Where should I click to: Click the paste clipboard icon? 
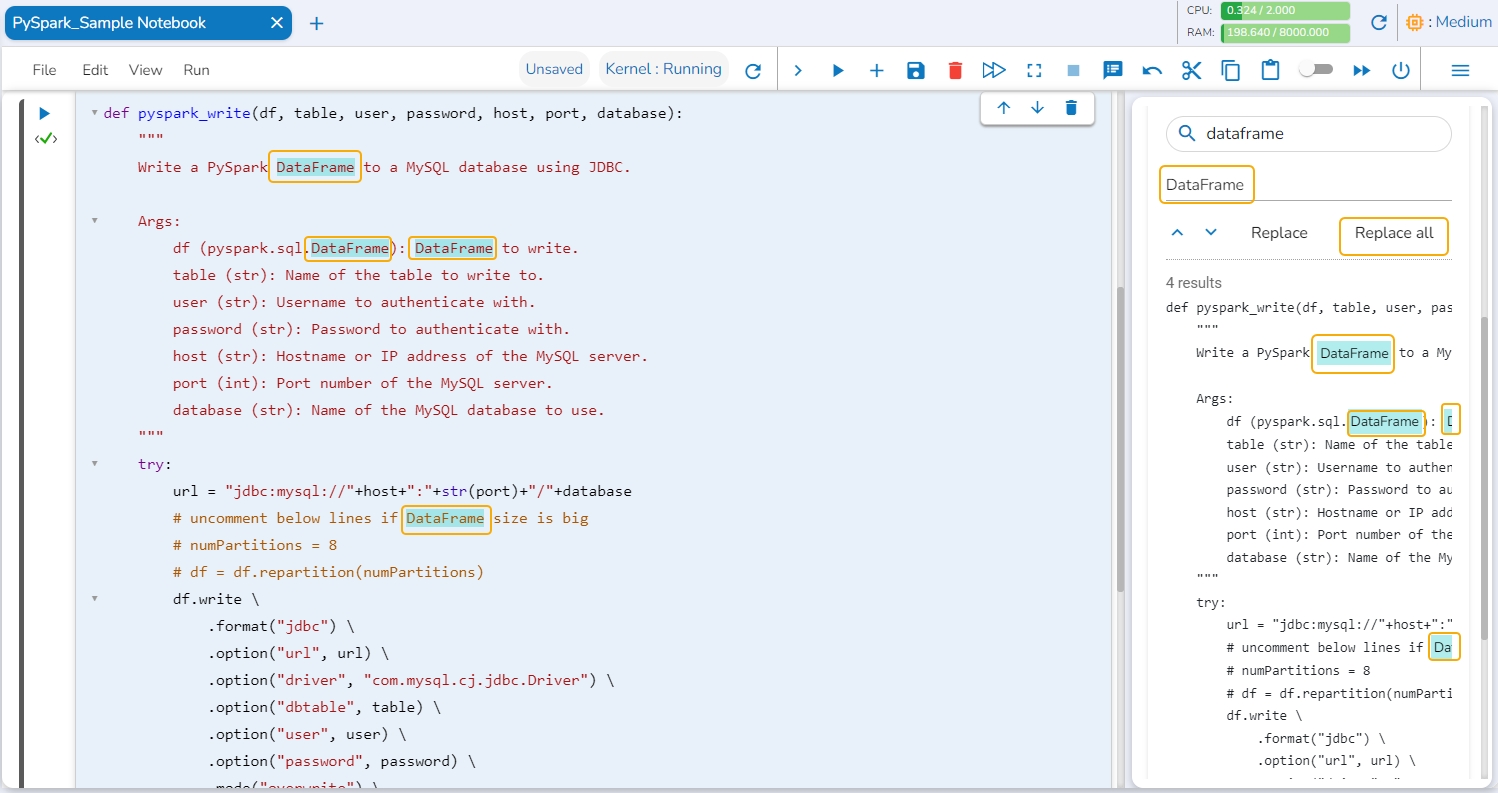point(1270,70)
